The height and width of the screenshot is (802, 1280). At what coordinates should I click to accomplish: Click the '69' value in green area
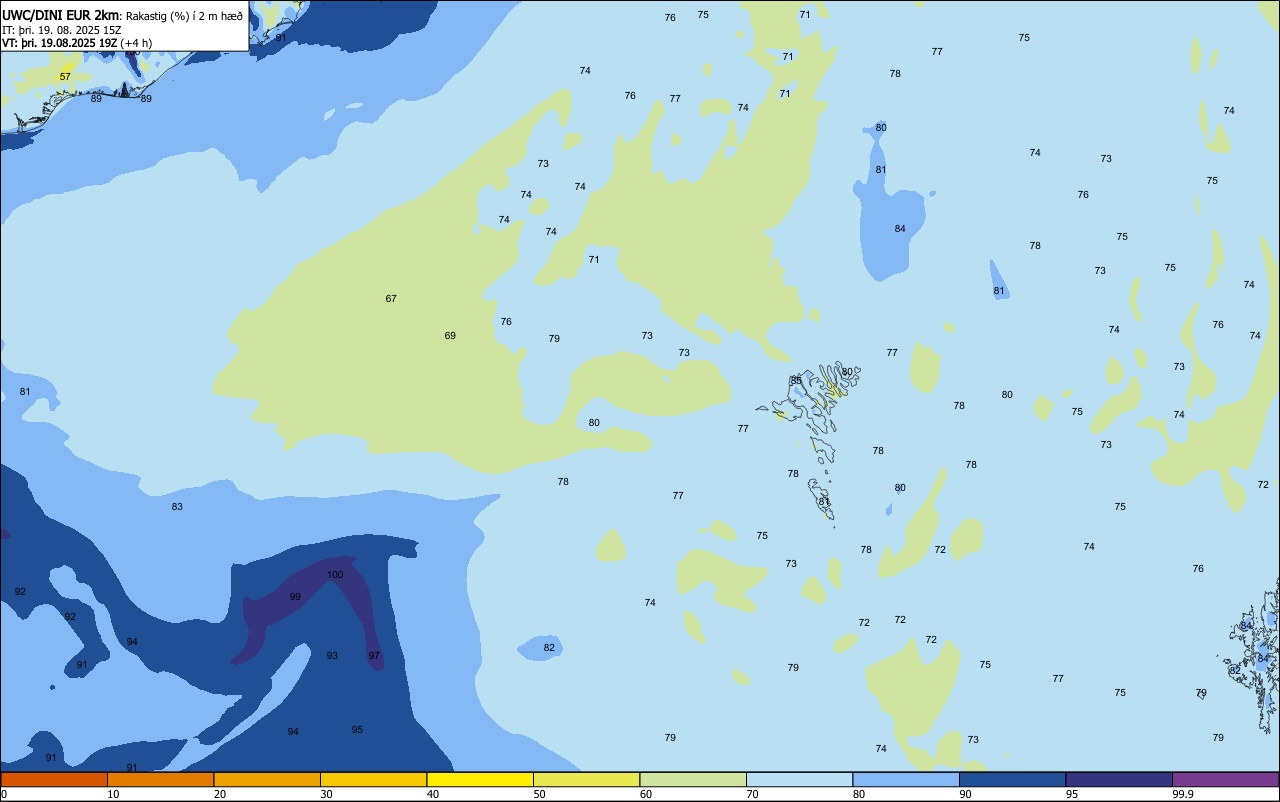pyautogui.click(x=450, y=335)
